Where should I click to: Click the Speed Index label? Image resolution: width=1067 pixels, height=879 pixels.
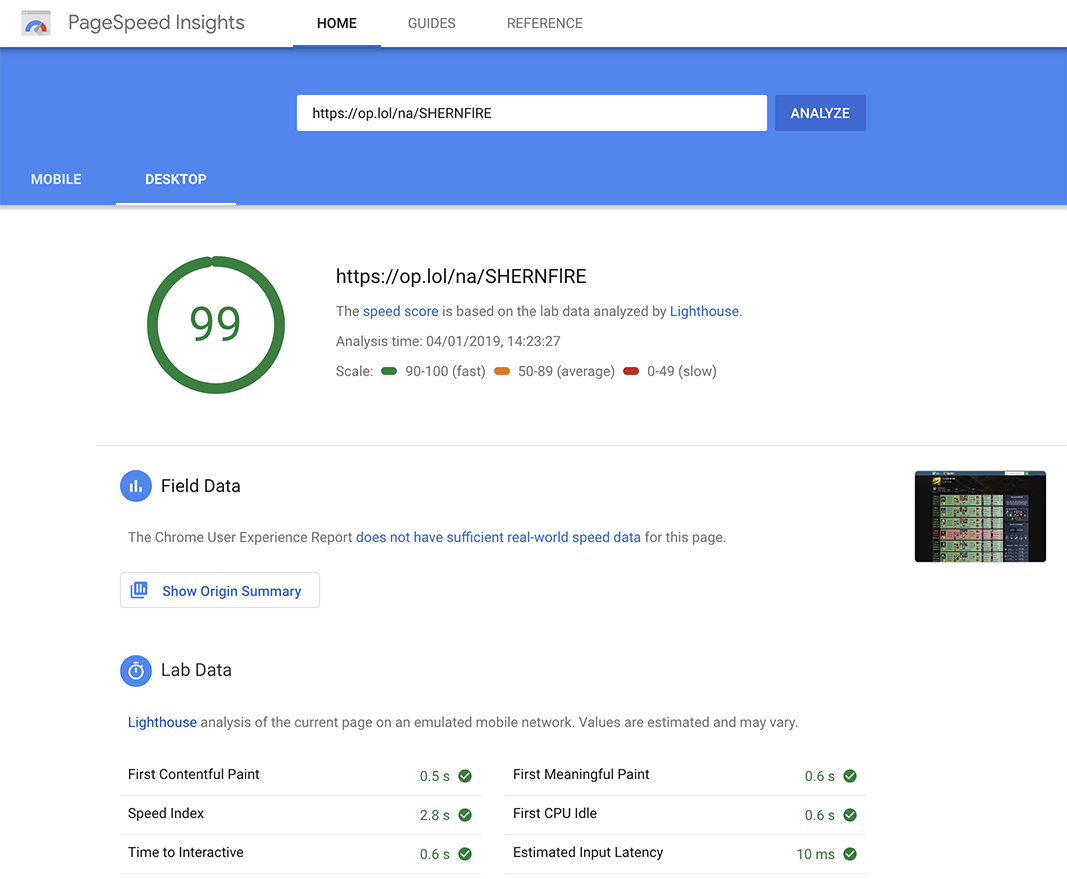pos(166,814)
